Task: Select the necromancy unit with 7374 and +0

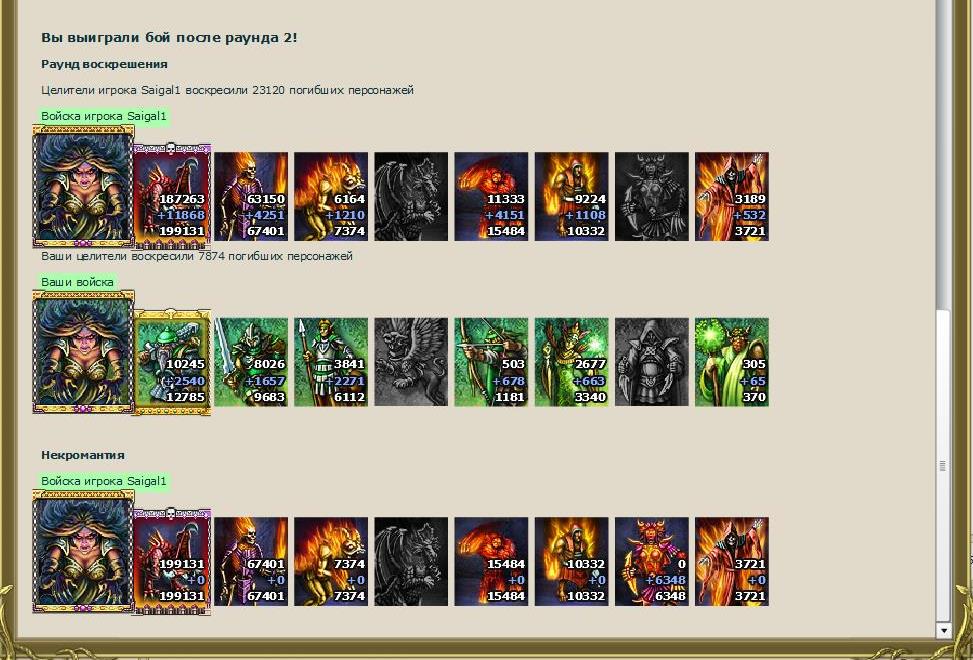Action: click(x=331, y=561)
